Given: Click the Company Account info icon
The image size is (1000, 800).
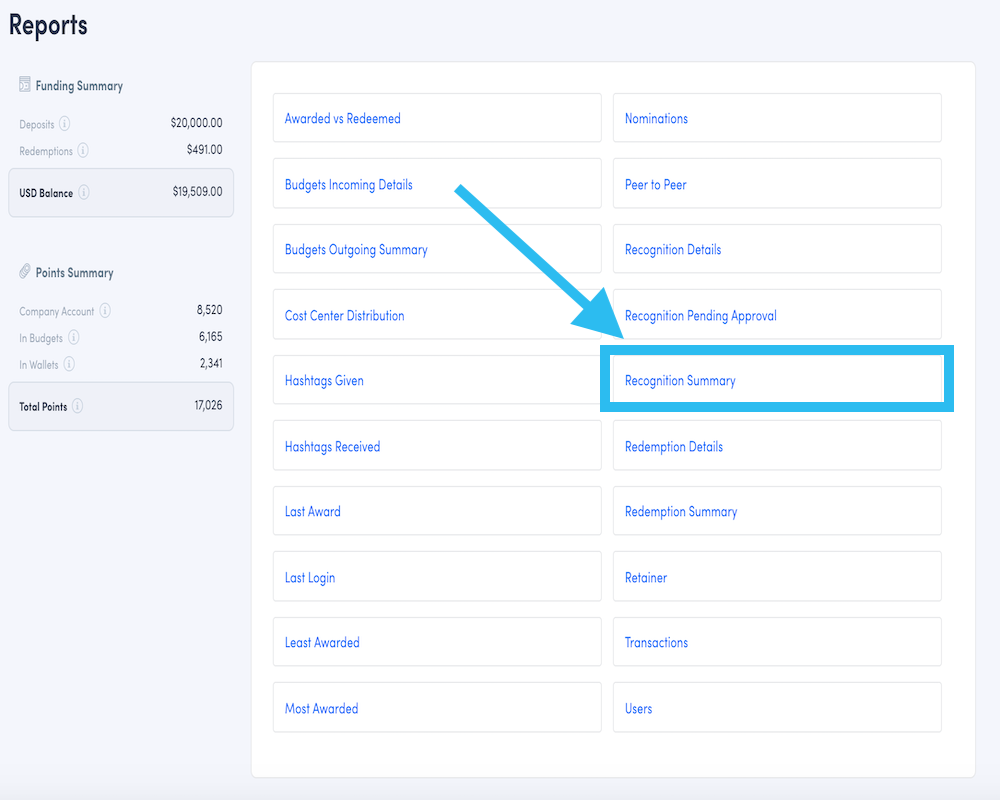Looking at the screenshot, I should (104, 310).
